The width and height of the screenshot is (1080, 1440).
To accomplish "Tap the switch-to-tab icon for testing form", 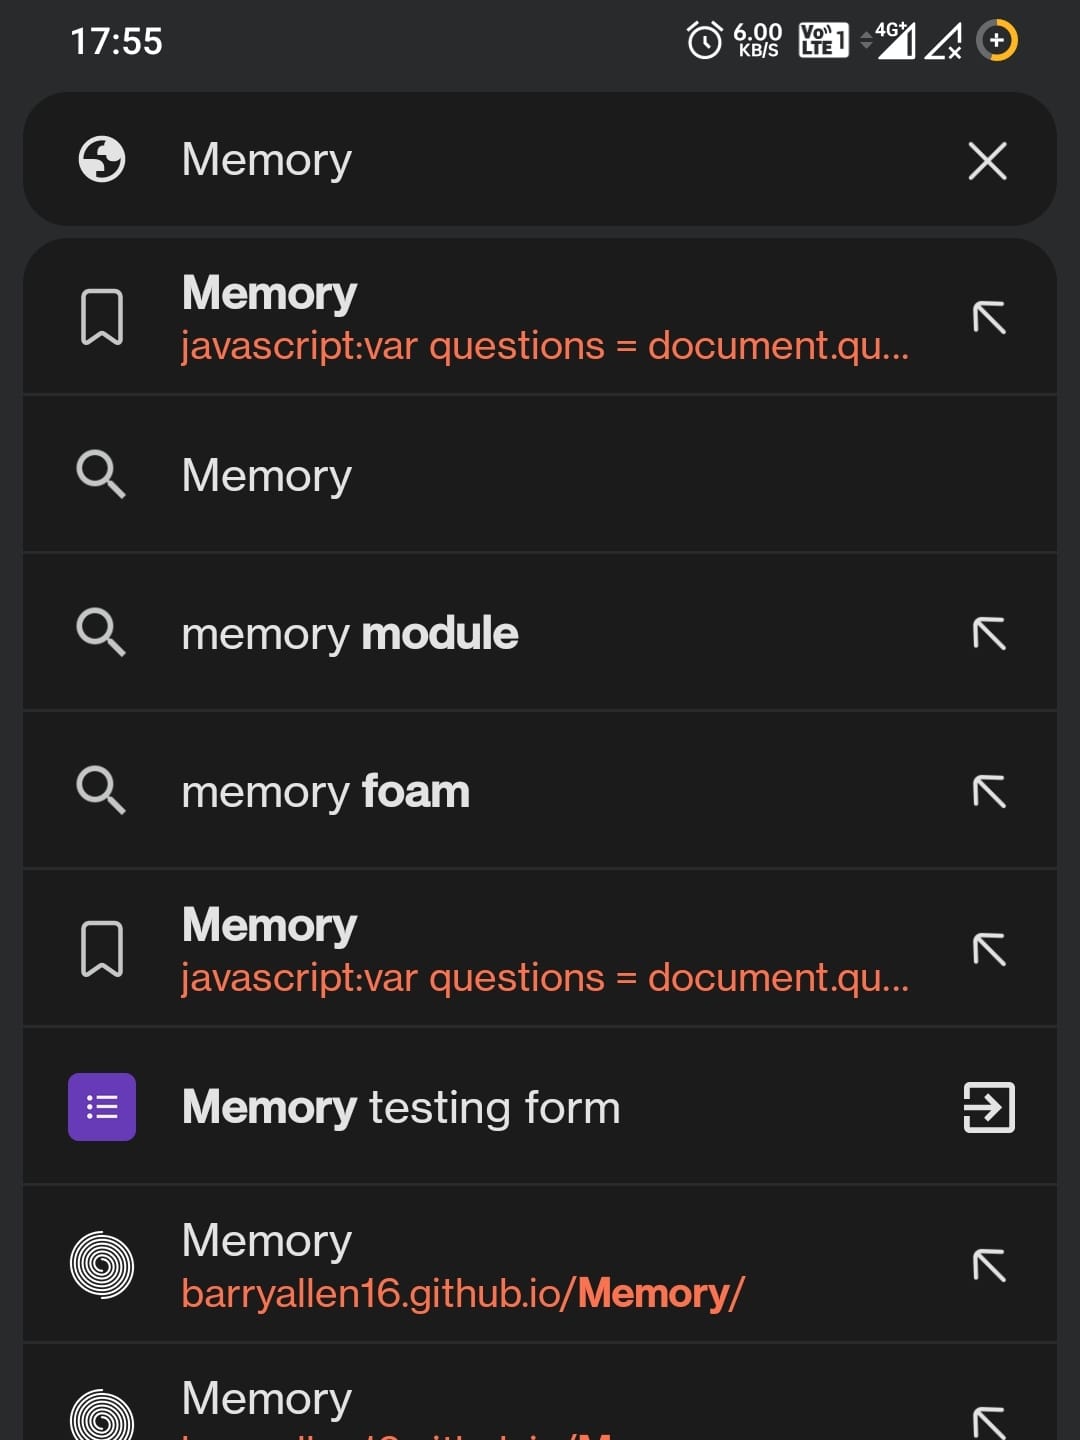I will pyautogui.click(x=988, y=1108).
